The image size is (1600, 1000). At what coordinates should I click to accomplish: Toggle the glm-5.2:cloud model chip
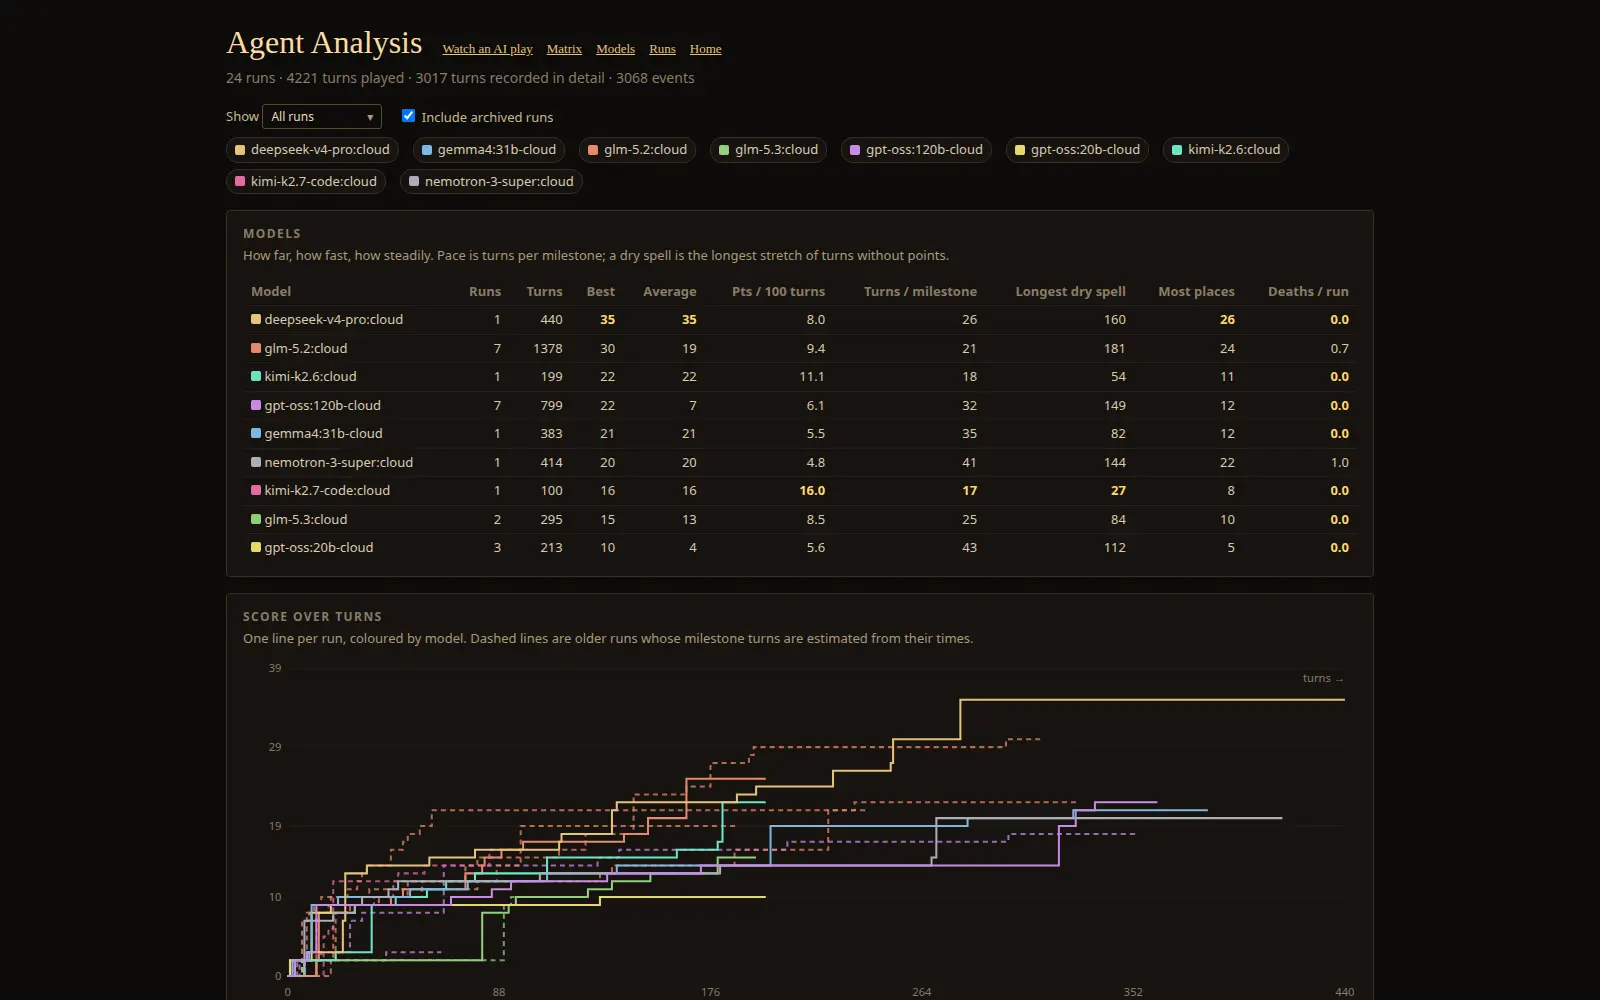click(x=637, y=150)
